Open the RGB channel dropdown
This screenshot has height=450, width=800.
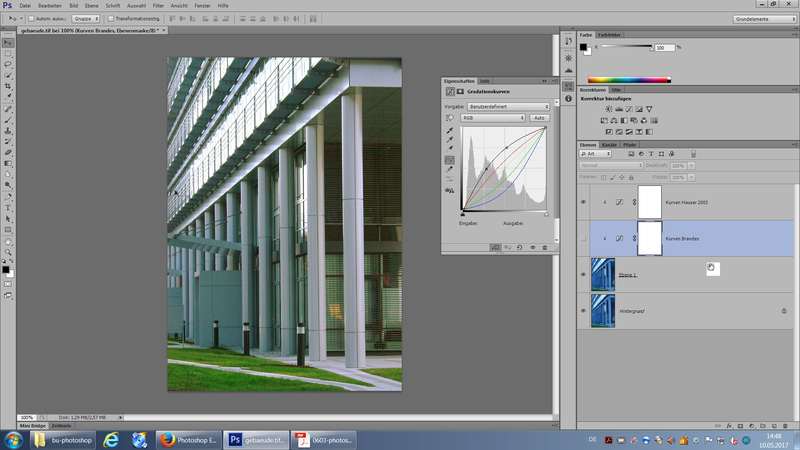[492, 117]
